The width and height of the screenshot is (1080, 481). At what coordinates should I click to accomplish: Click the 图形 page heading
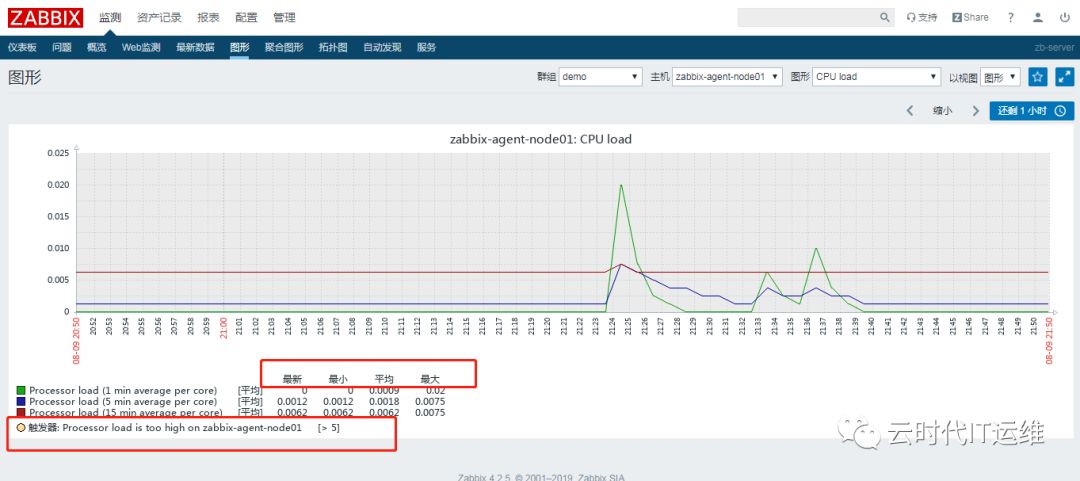pyautogui.click(x=25, y=77)
